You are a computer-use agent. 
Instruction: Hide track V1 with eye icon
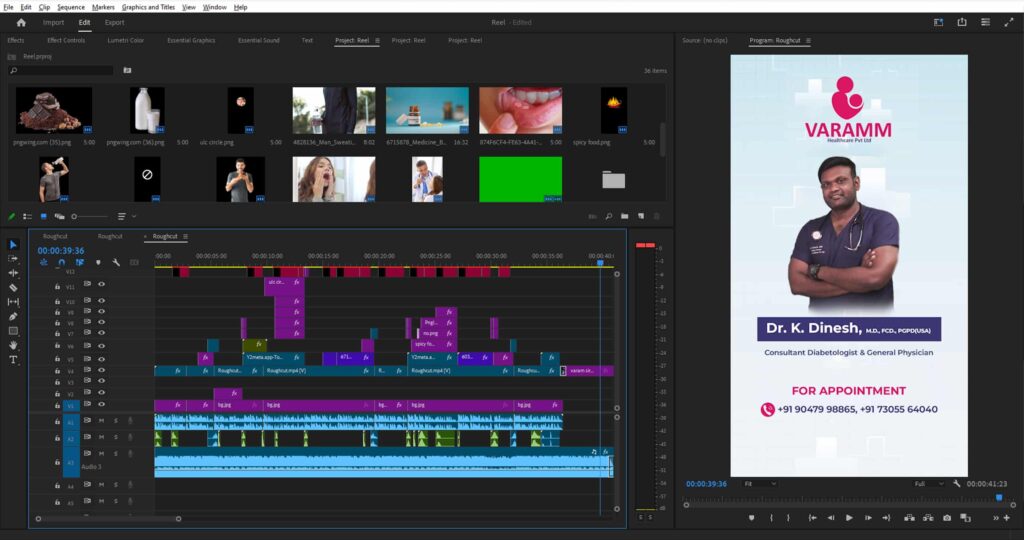pyautogui.click(x=101, y=404)
